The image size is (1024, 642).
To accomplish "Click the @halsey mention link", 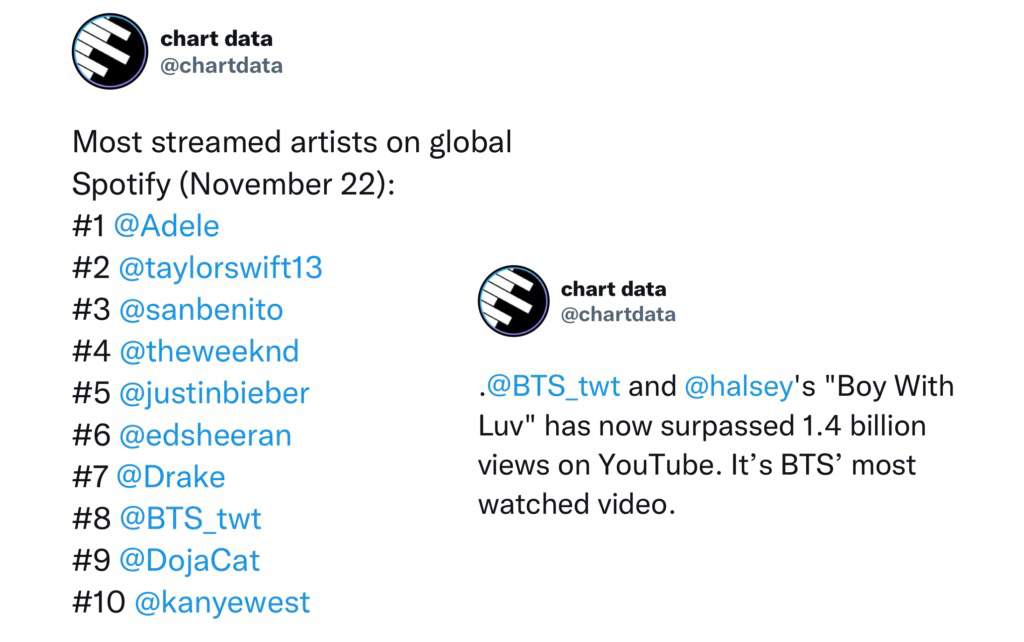I will point(739,386).
